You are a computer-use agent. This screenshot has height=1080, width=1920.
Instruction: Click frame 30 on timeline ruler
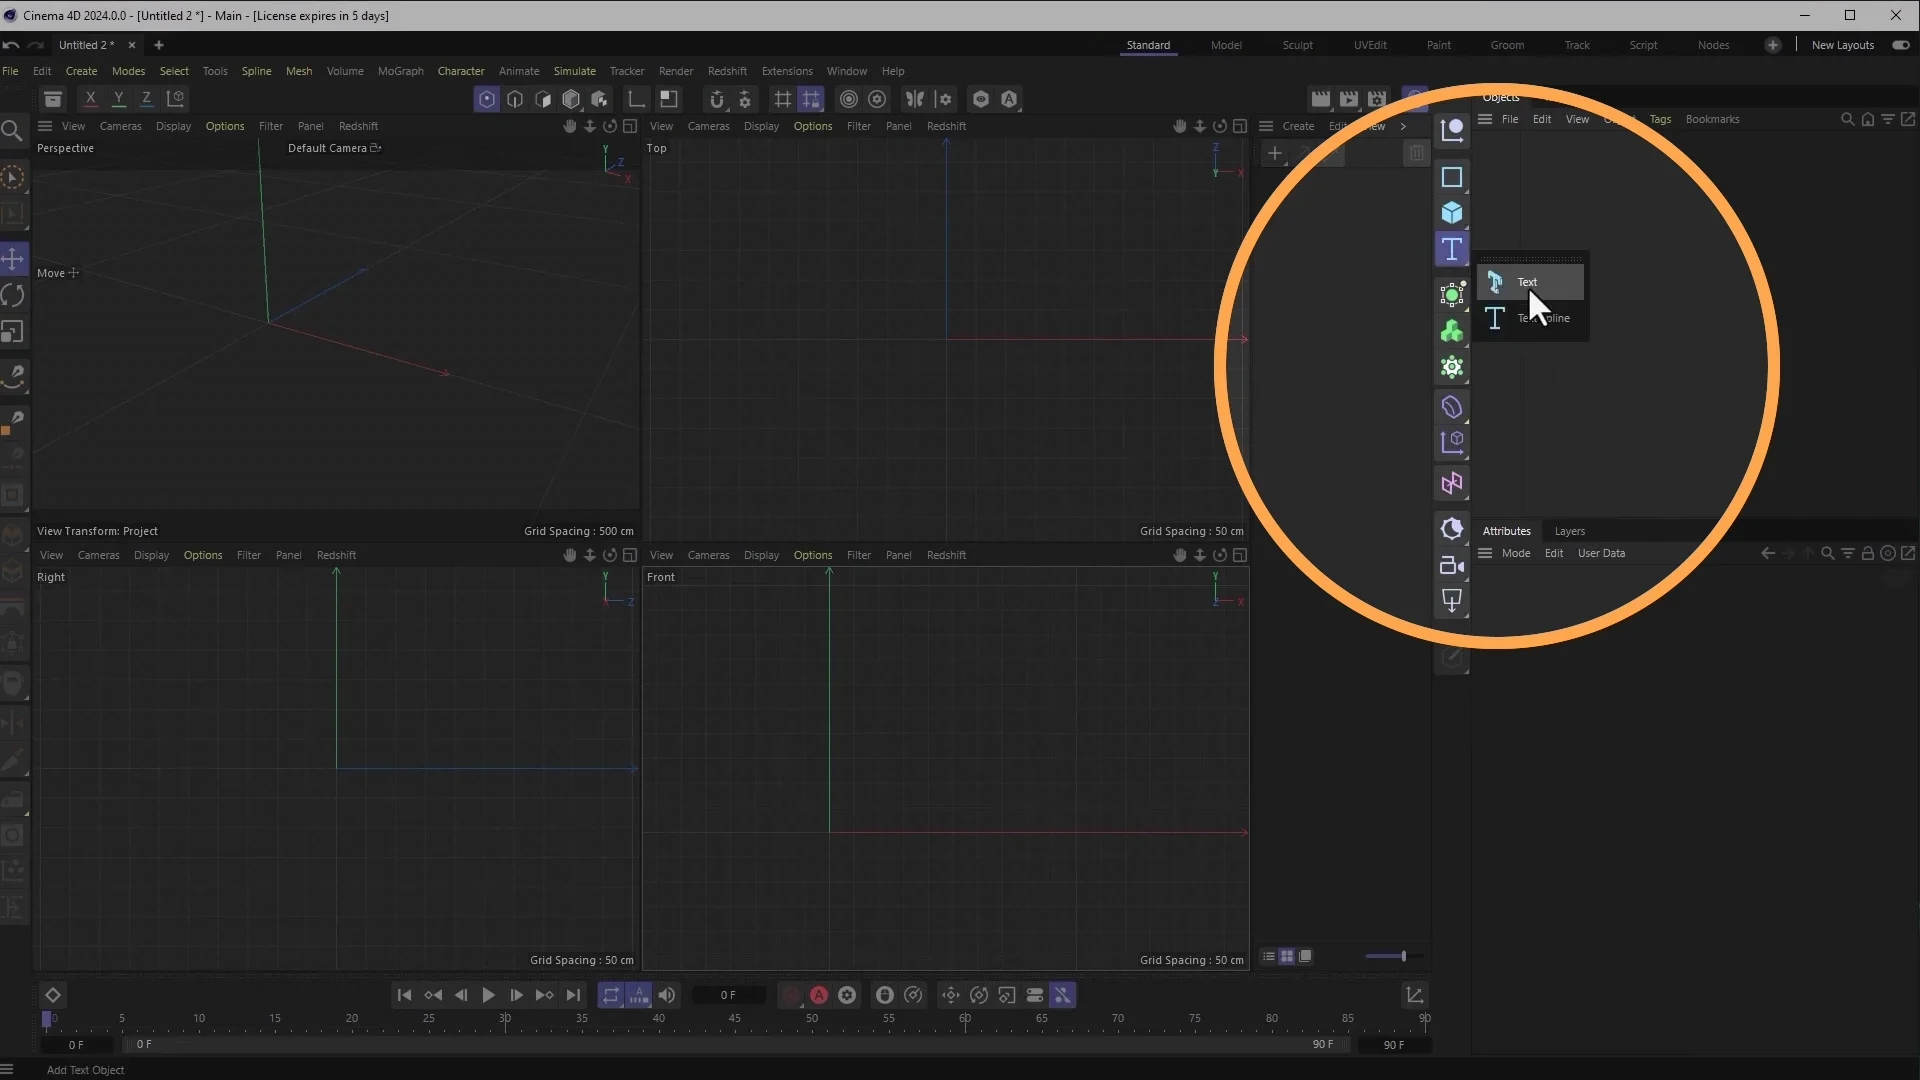[x=505, y=1018]
